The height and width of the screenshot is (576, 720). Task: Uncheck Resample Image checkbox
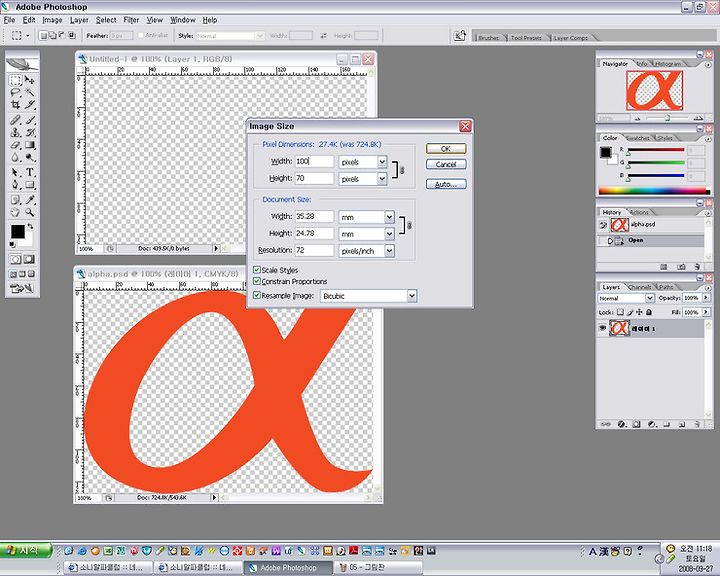point(257,296)
